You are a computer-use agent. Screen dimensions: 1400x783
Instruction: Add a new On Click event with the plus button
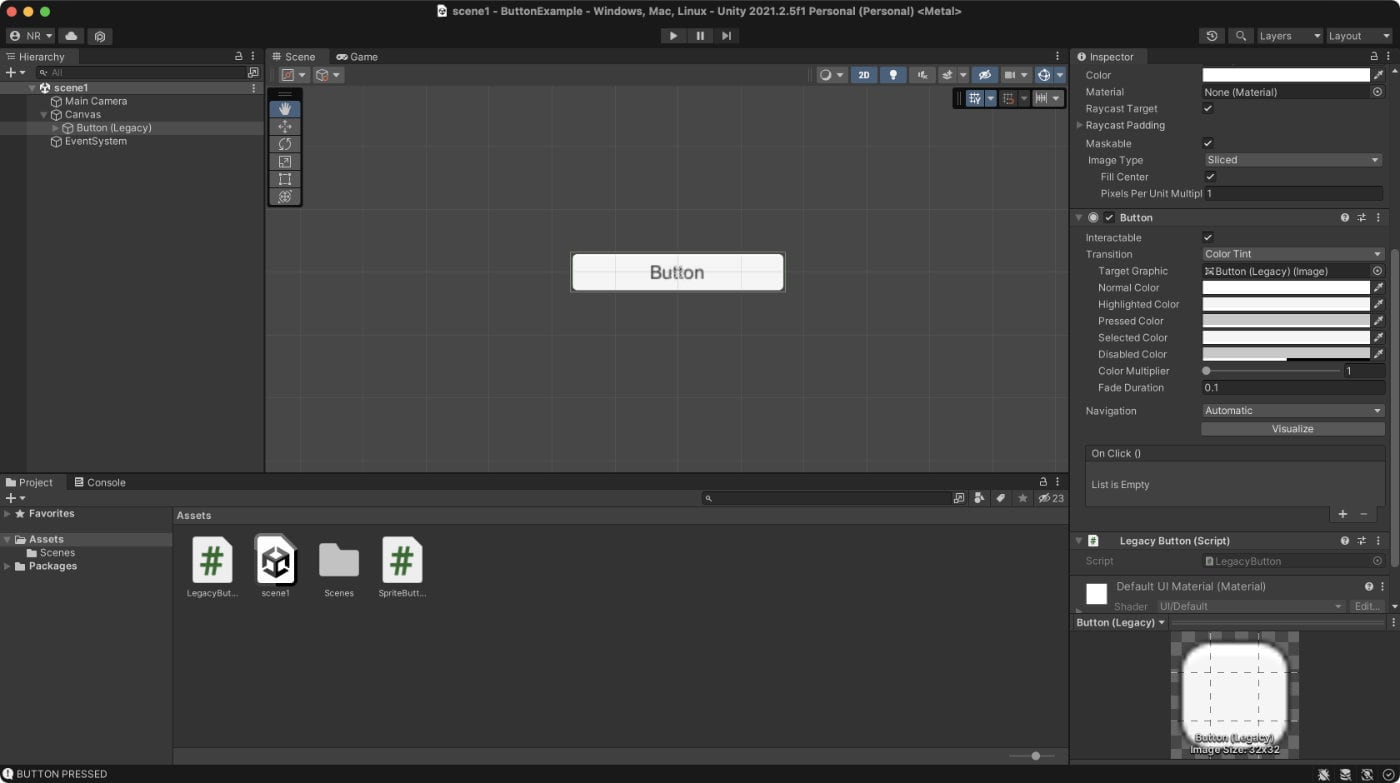[1342, 514]
